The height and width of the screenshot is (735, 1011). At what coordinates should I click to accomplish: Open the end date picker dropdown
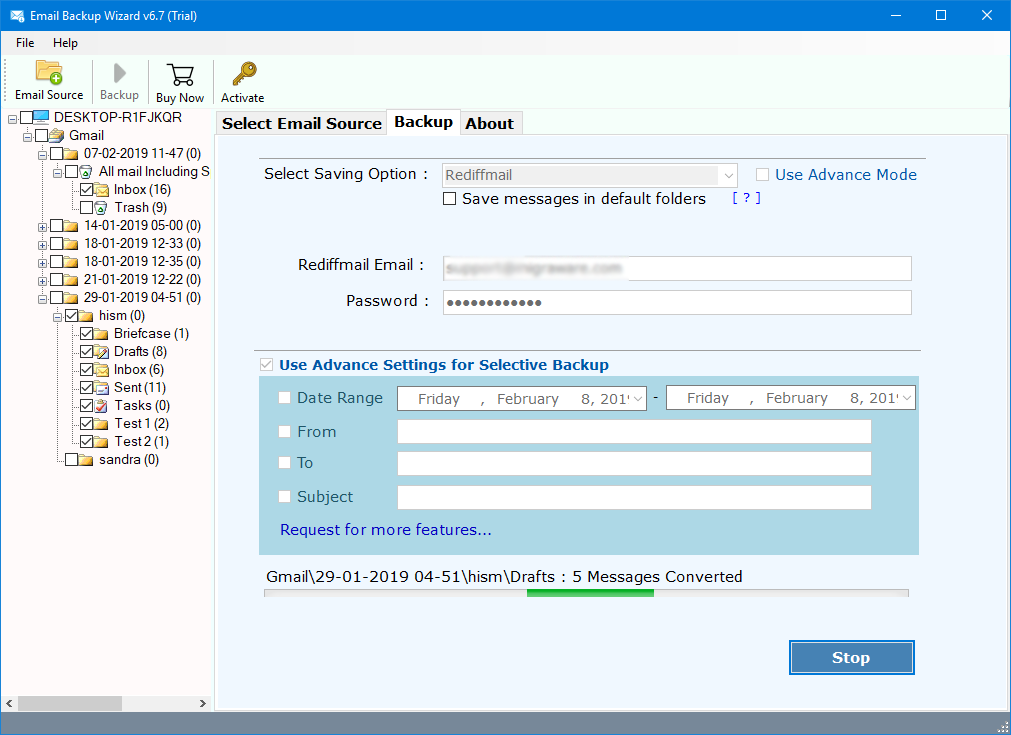[907, 398]
